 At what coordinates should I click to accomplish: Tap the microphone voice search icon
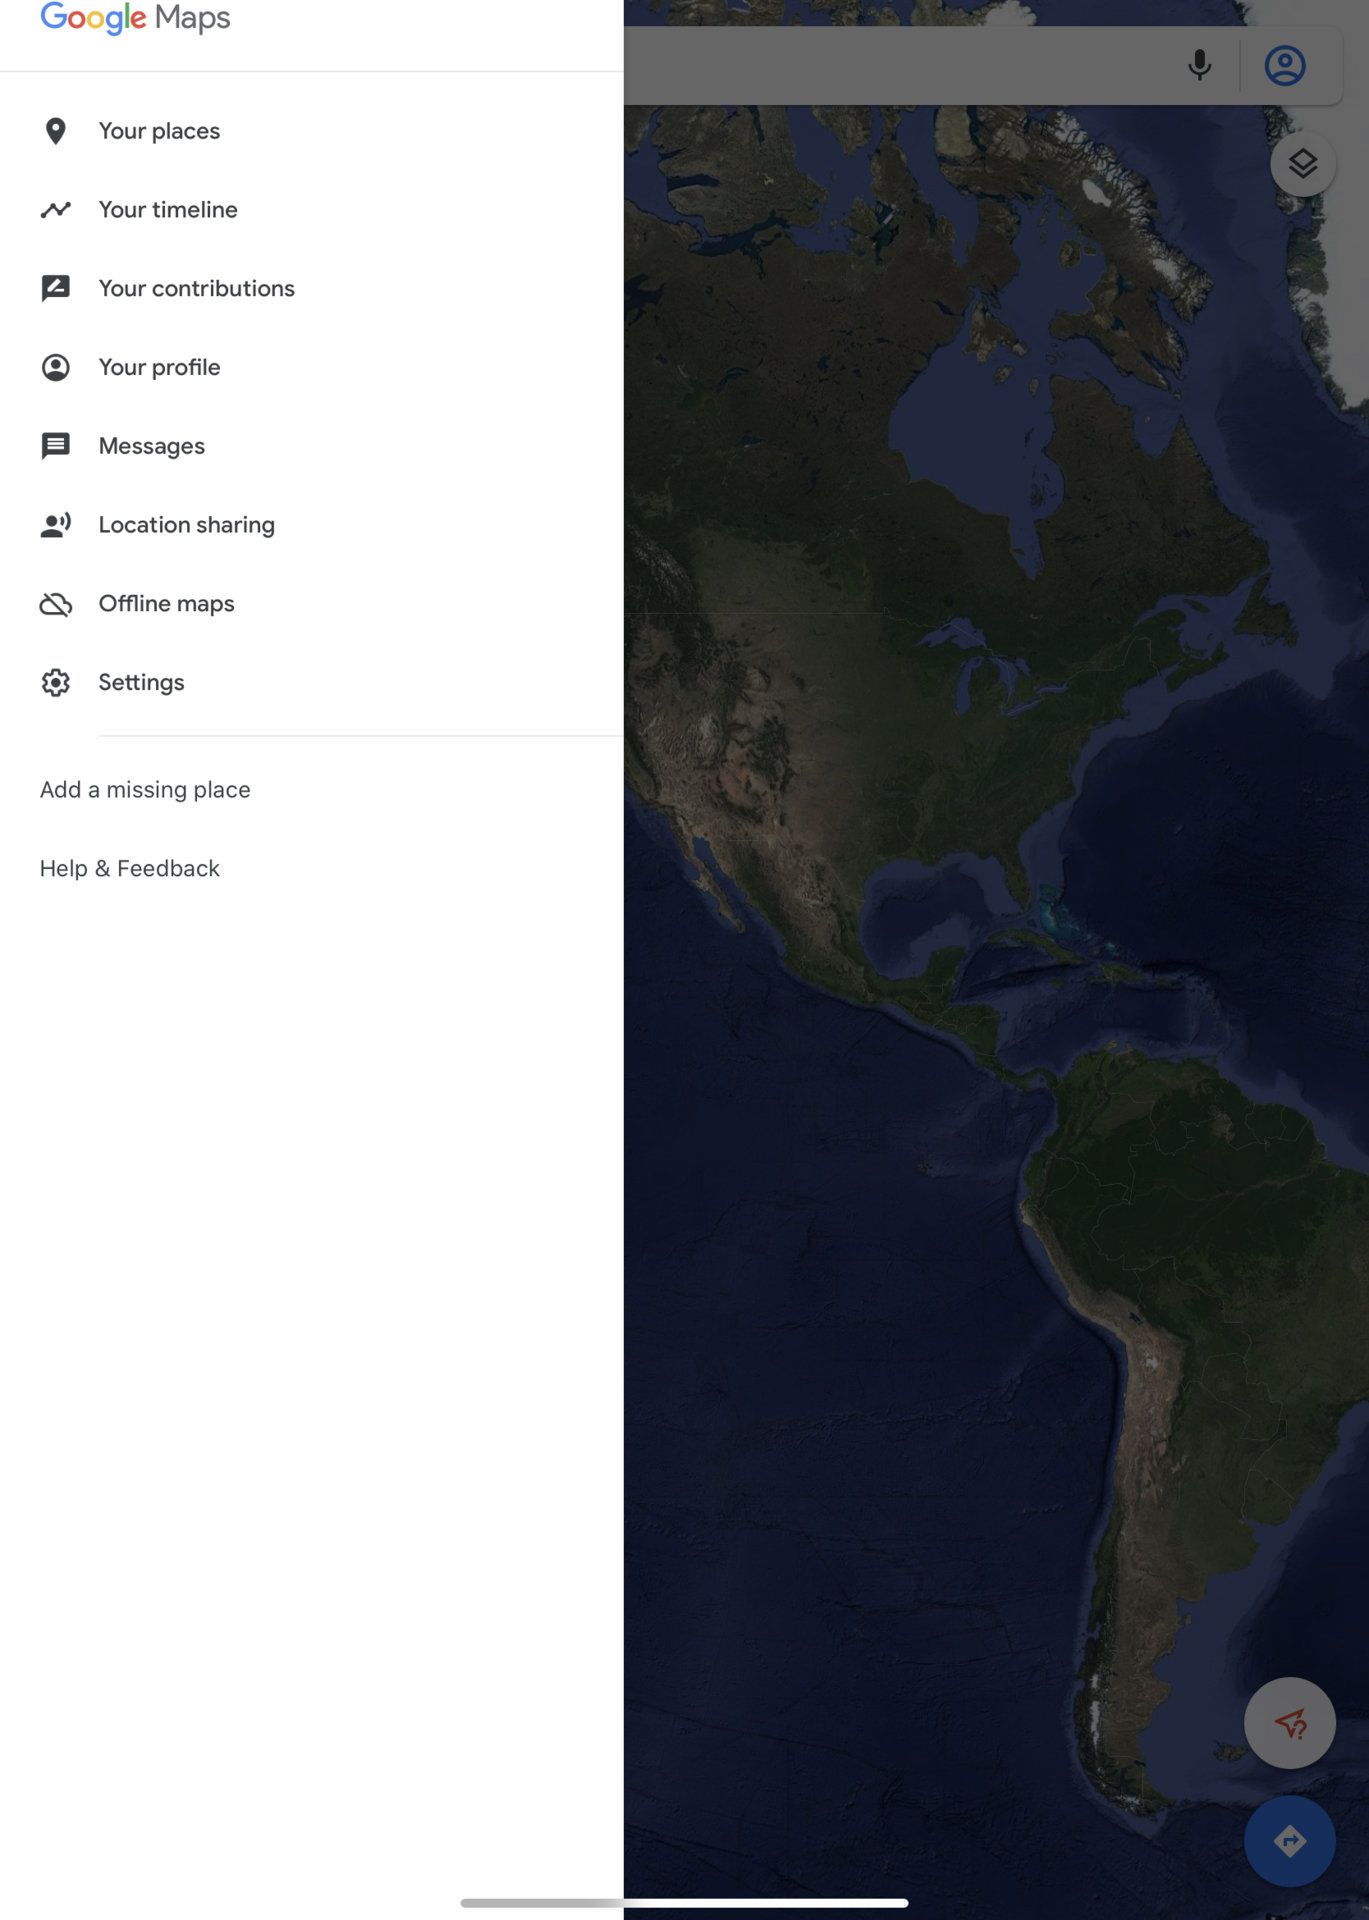(x=1199, y=65)
